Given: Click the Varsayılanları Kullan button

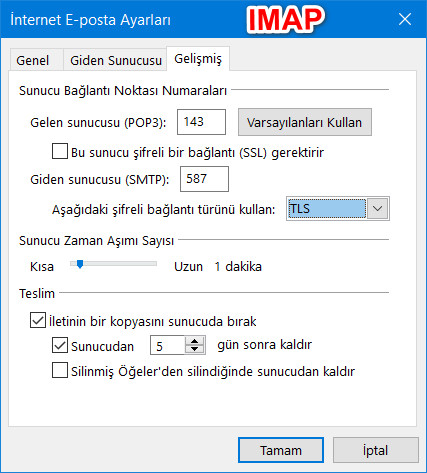Looking at the screenshot, I should (x=305, y=122).
